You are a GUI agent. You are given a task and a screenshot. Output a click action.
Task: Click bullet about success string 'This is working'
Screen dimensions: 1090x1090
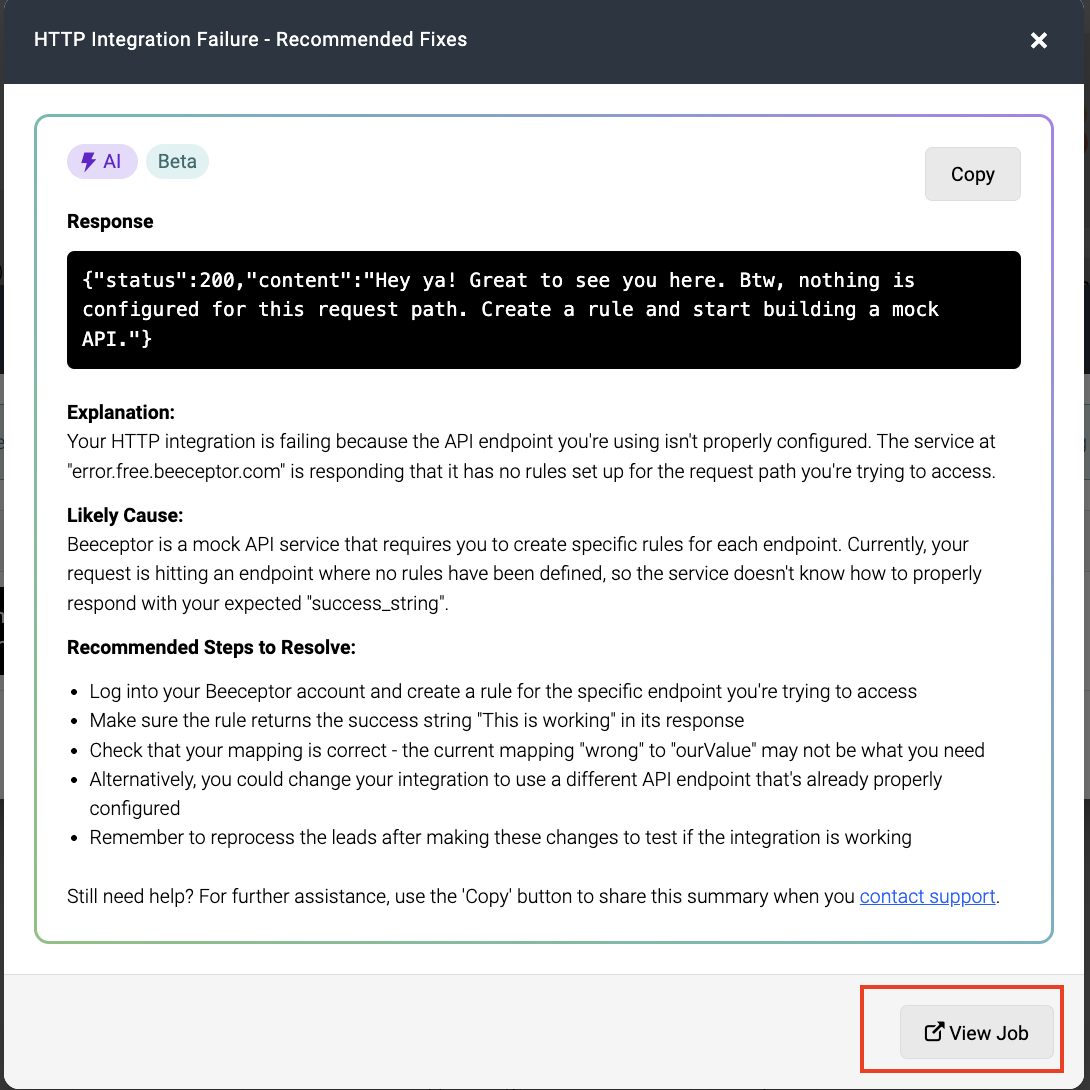point(416,720)
